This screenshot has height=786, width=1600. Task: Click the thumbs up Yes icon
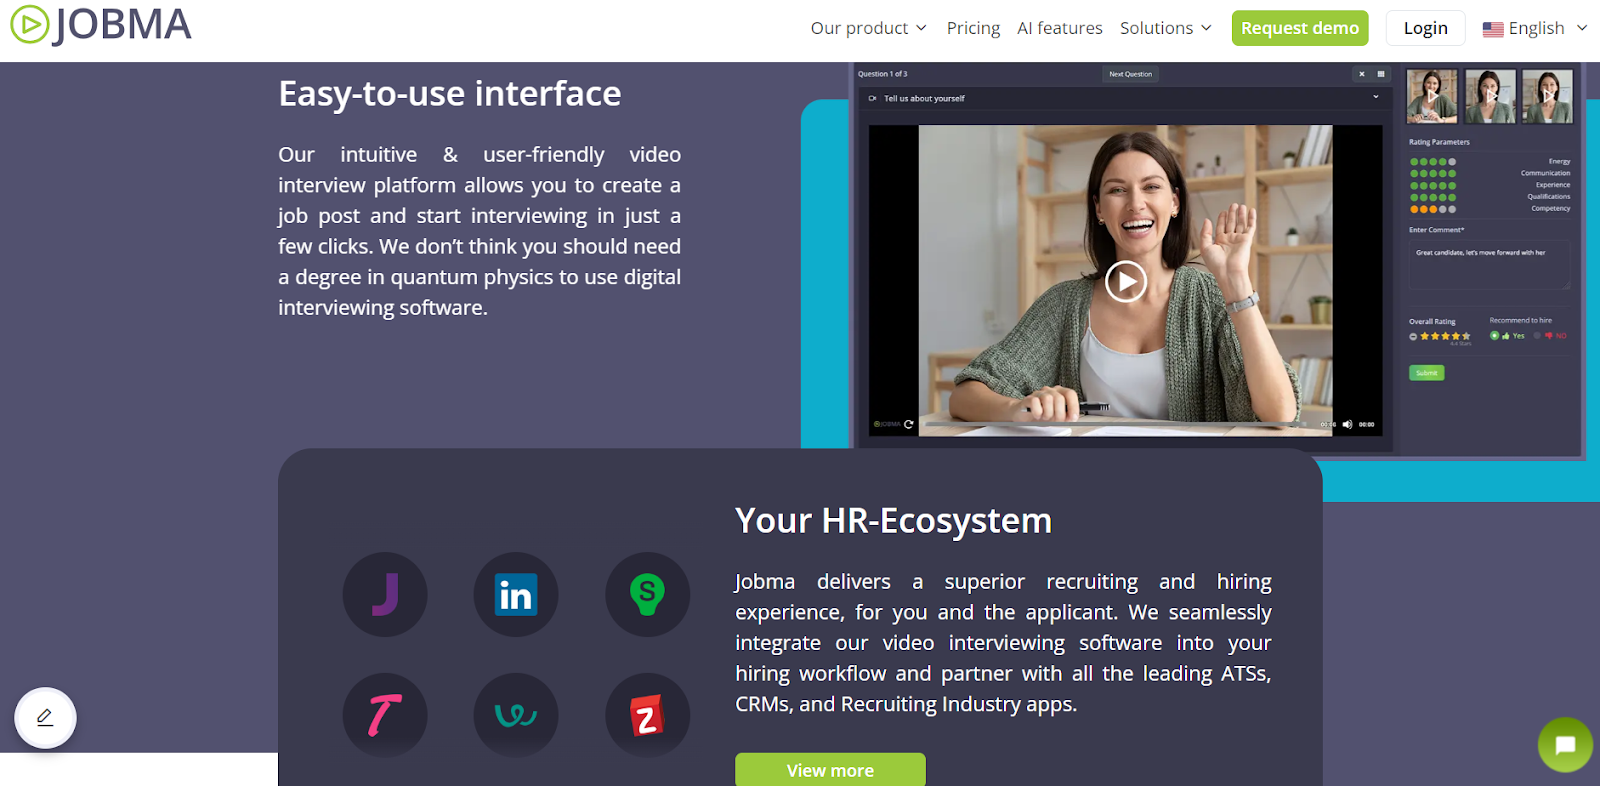(x=1506, y=336)
